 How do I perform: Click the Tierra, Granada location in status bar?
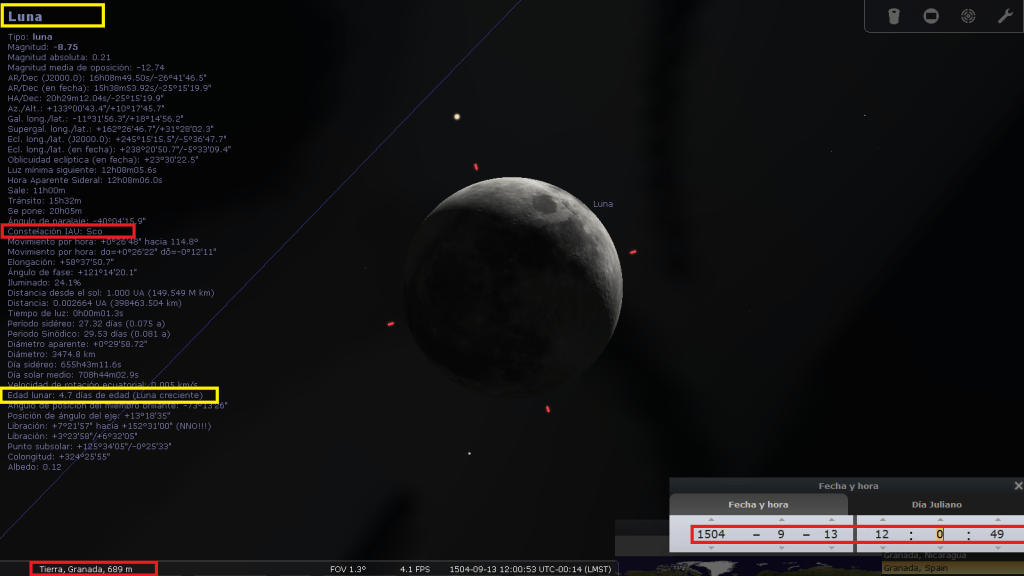pos(93,568)
